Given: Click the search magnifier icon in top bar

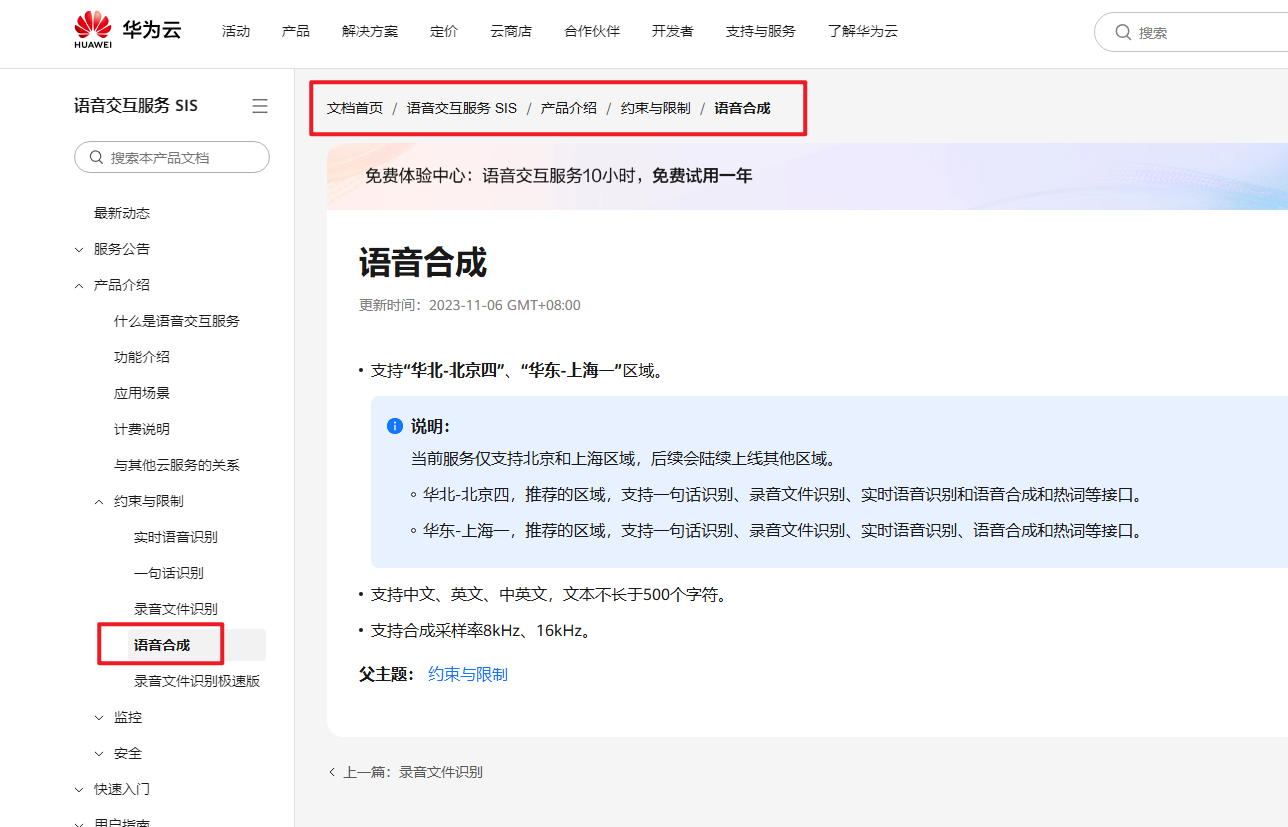Looking at the screenshot, I should 1123,32.
